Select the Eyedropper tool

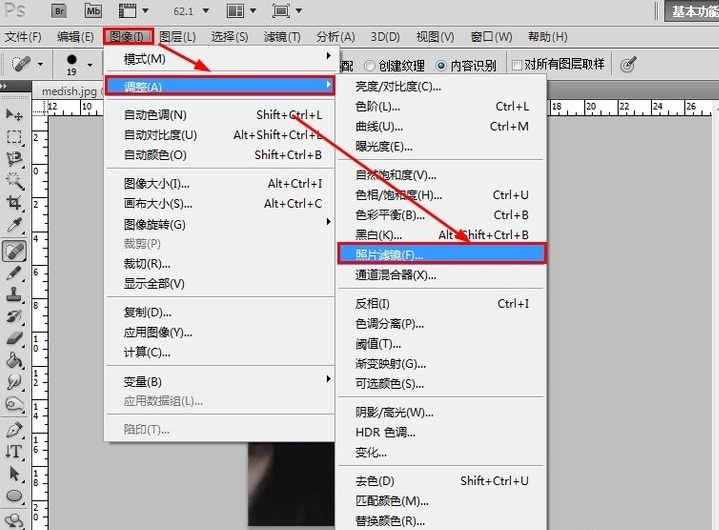tap(14, 225)
